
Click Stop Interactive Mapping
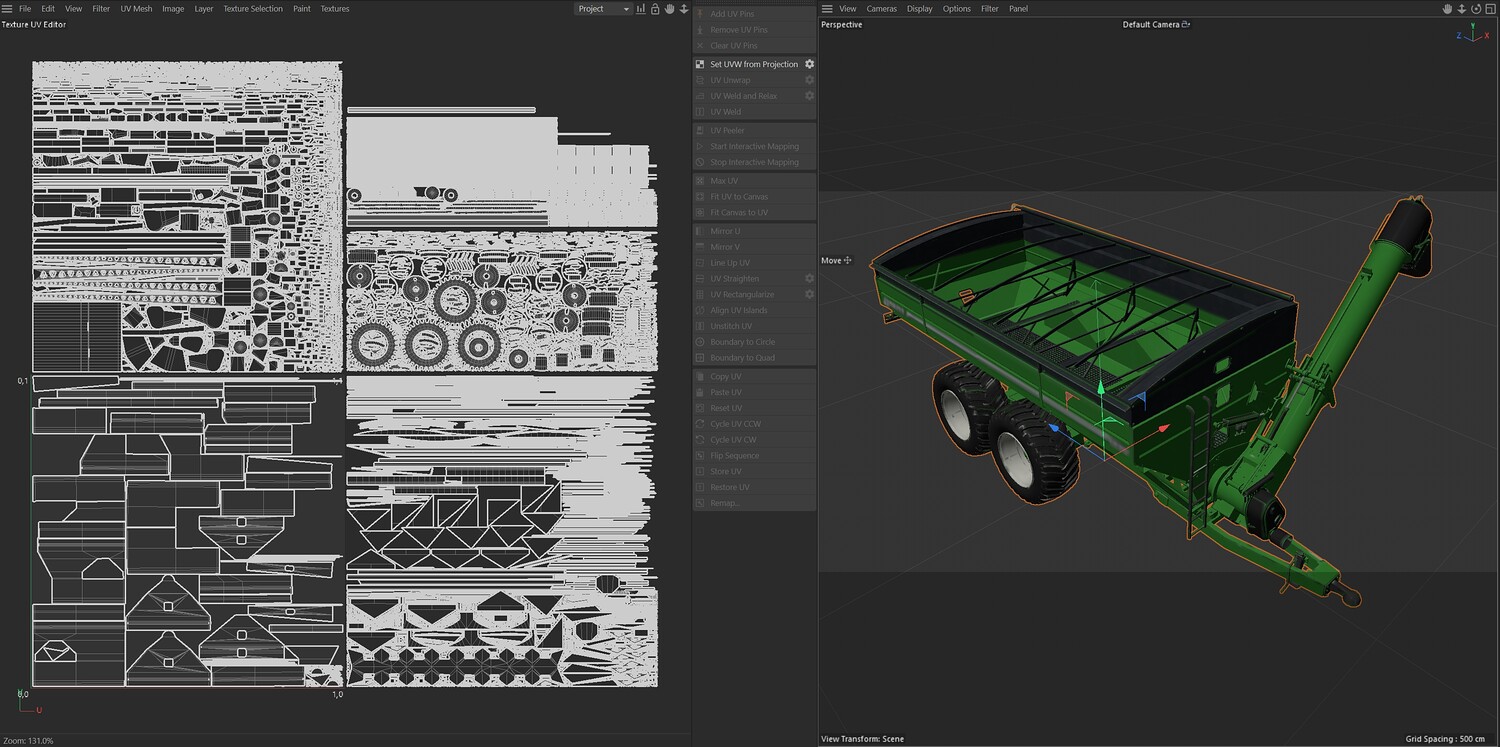pos(755,162)
